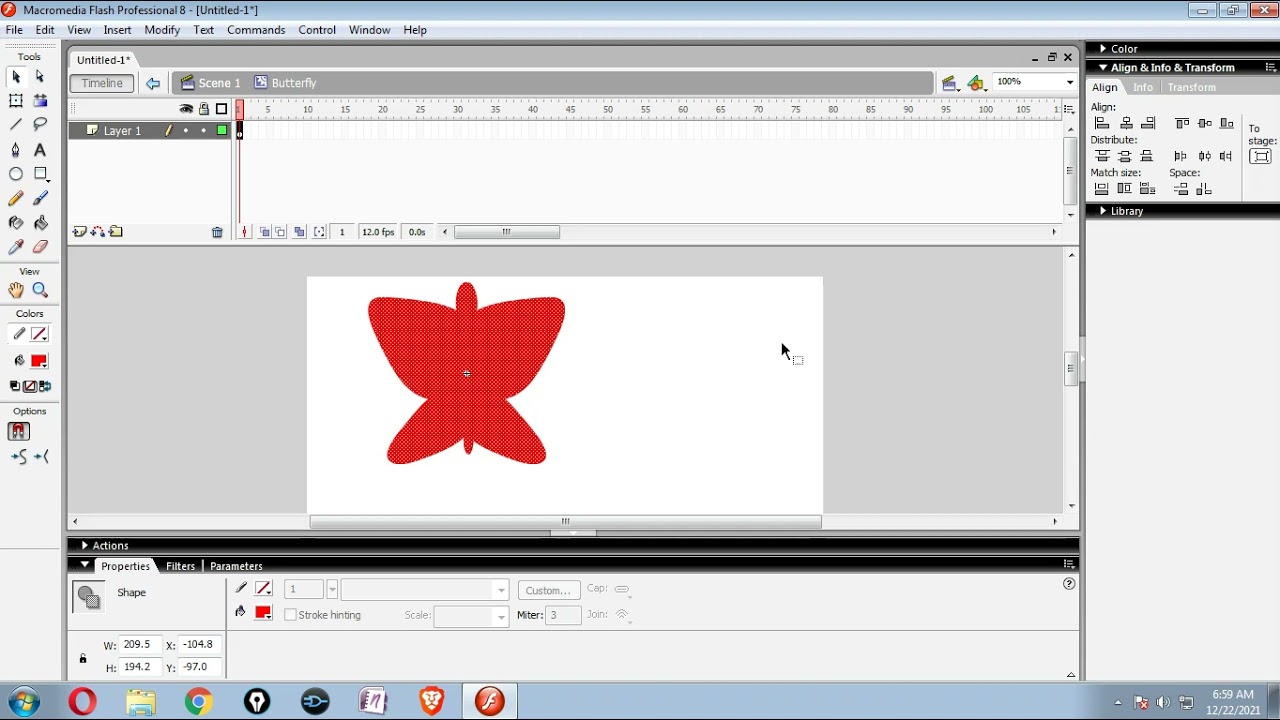
Task: Expand the Actions panel
Action: (x=84, y=546)
